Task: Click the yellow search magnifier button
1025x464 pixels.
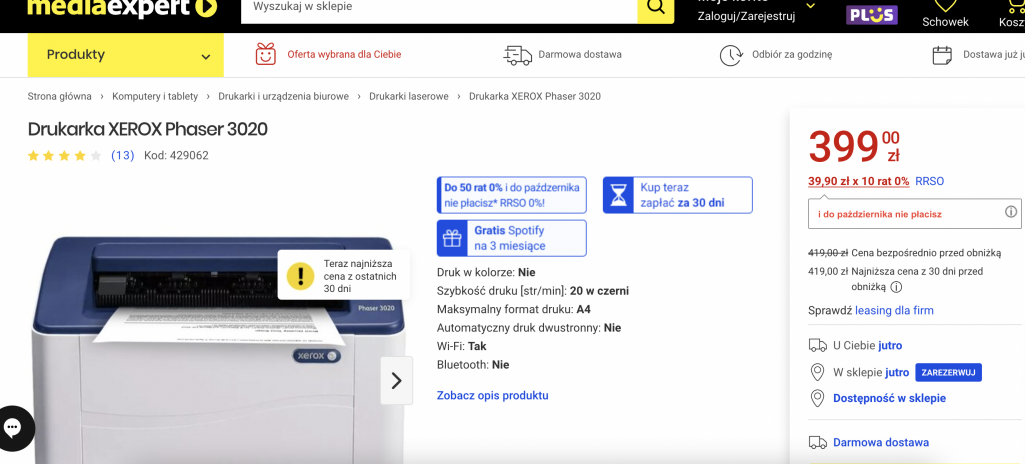Action: coord(656,9)
